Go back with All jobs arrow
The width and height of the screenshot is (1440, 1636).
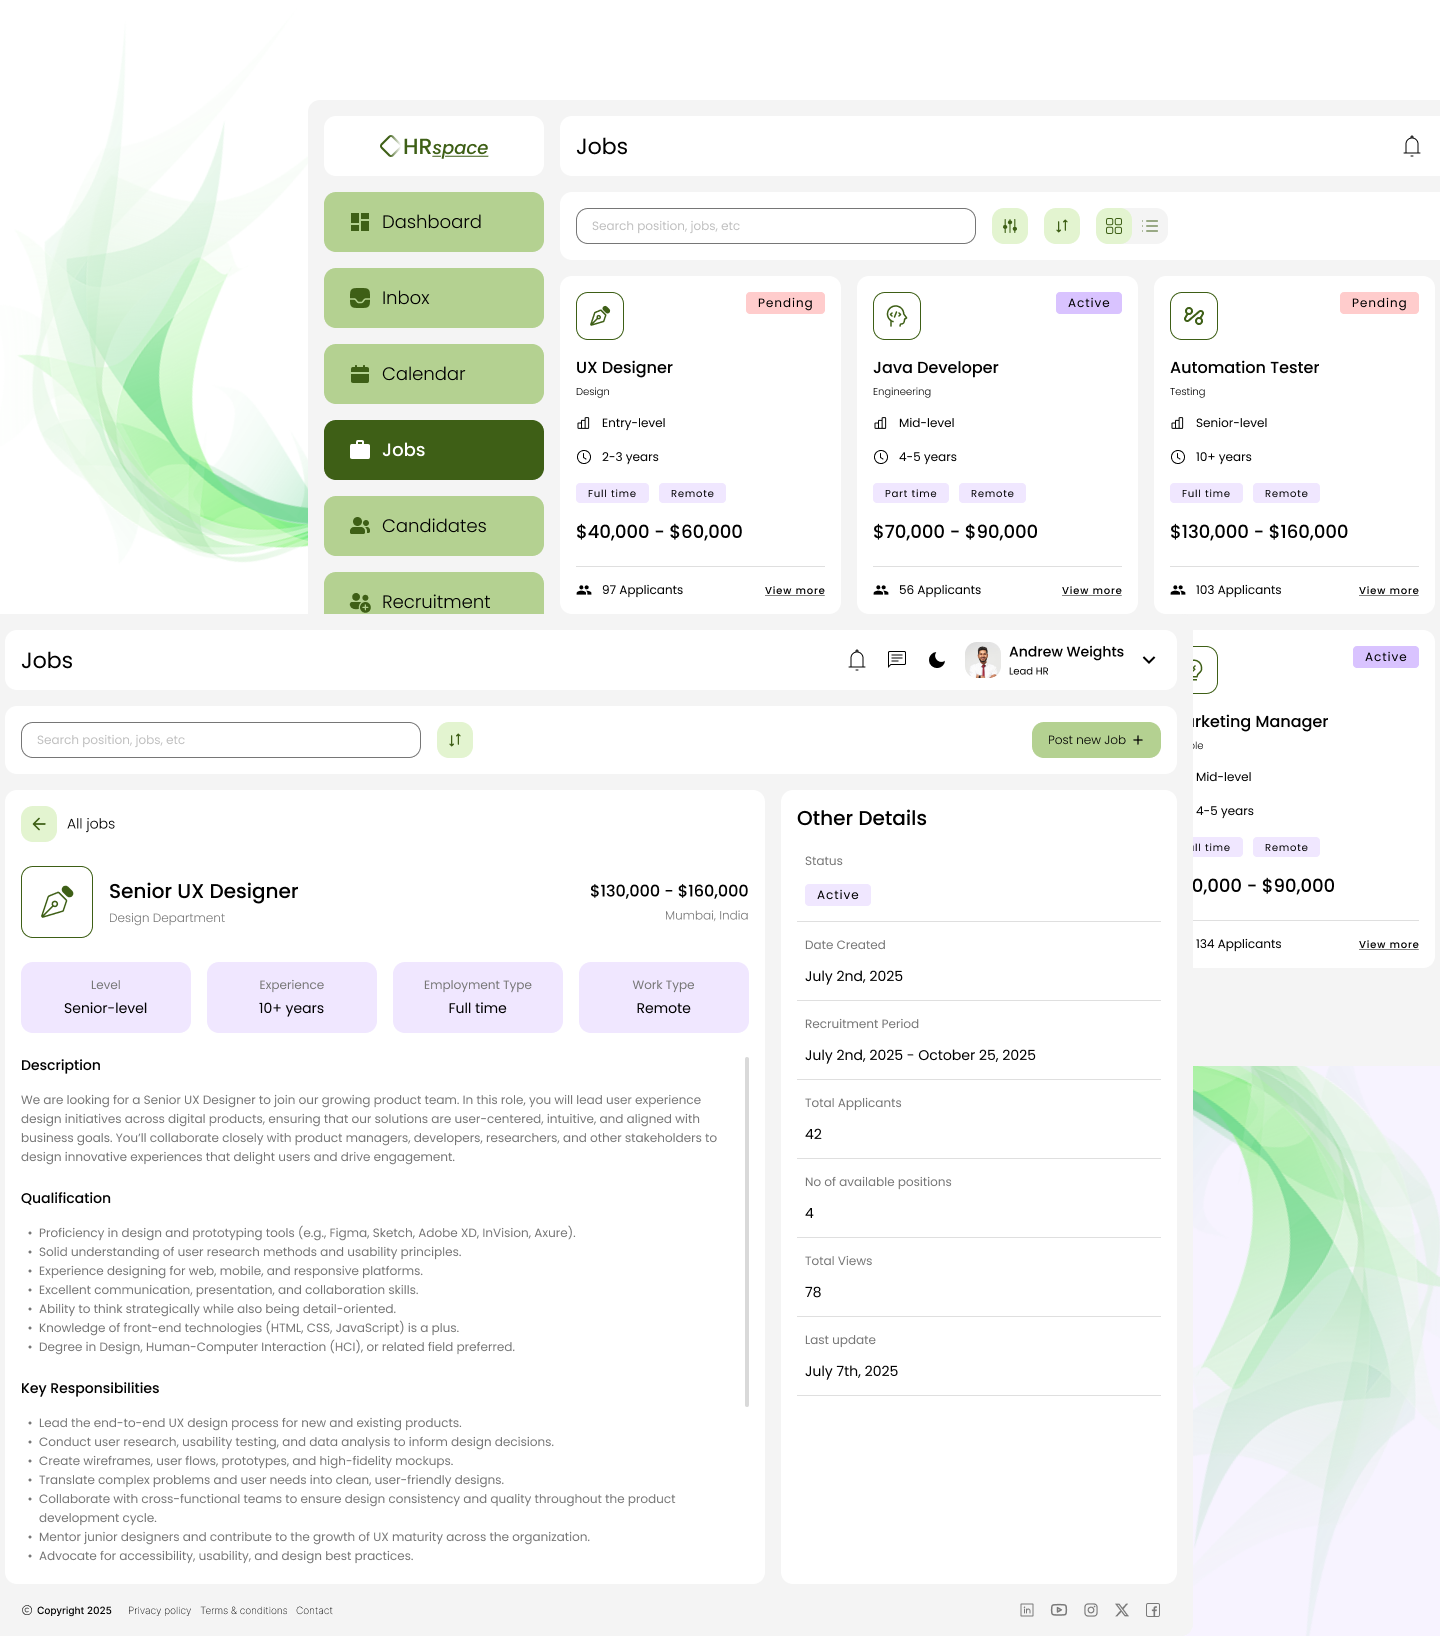pos(39,824)
